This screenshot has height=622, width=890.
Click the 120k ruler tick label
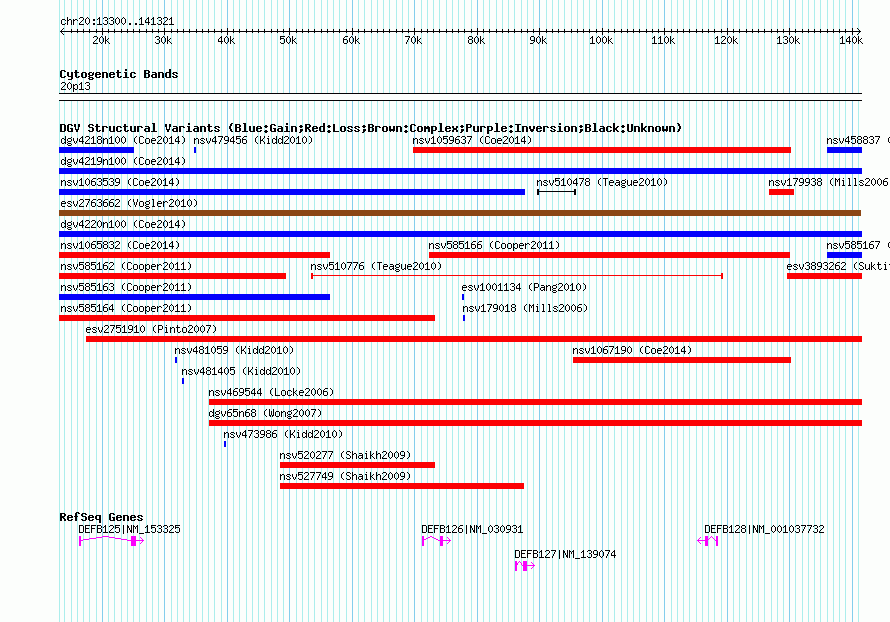point(726,40)
